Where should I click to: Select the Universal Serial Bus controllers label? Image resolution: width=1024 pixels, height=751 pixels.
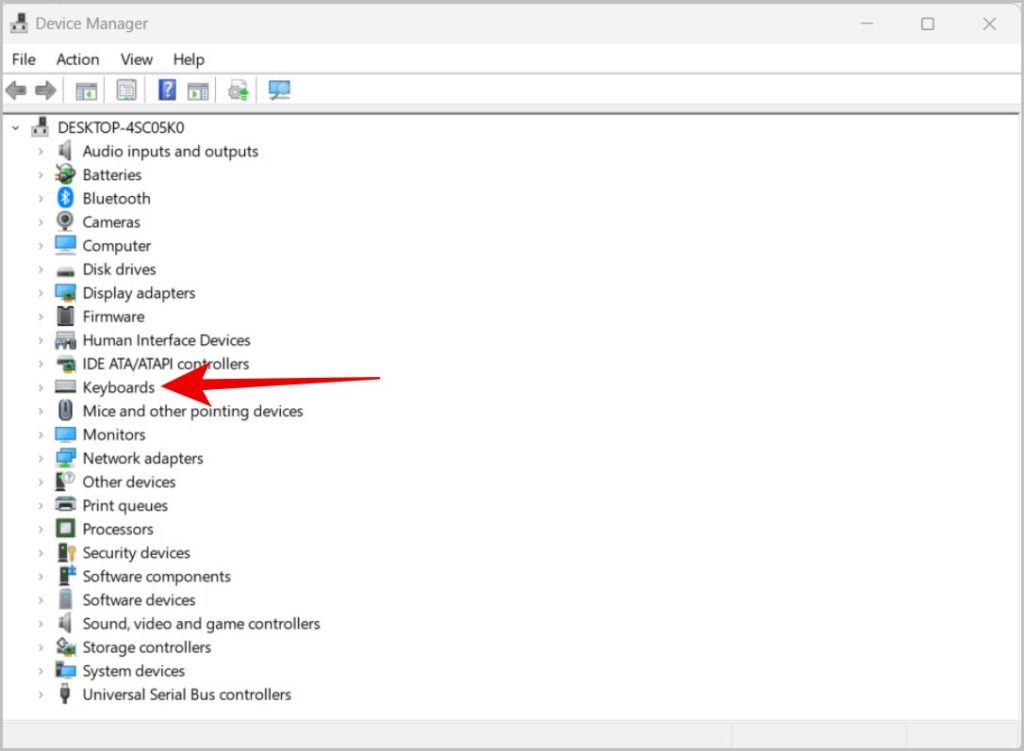point(187,694)
